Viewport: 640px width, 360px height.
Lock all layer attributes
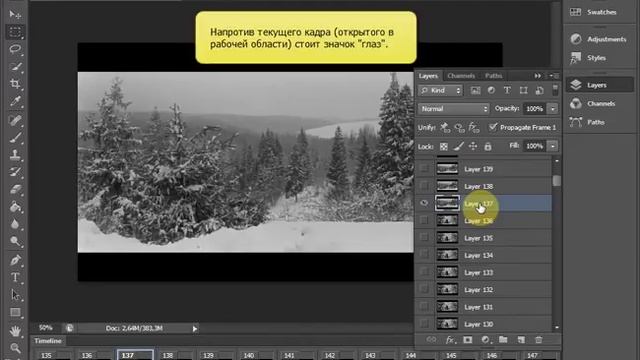487,146
